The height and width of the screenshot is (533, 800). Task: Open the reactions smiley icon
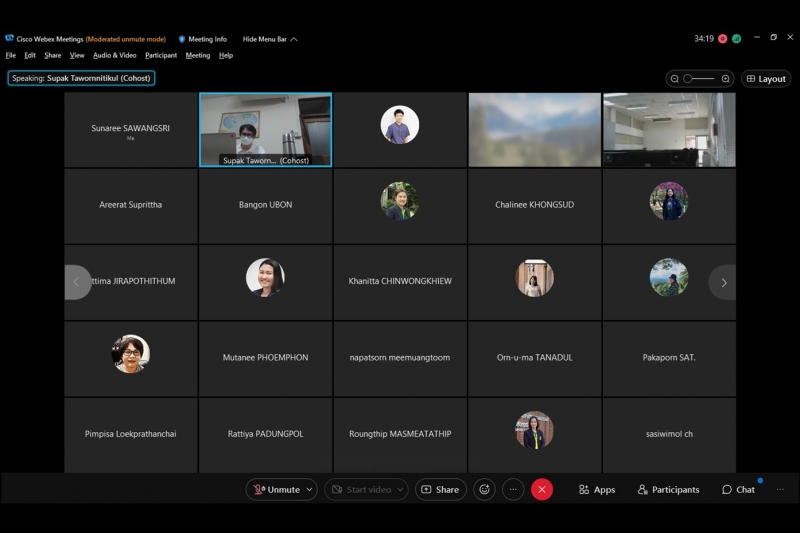click(485, 489)
